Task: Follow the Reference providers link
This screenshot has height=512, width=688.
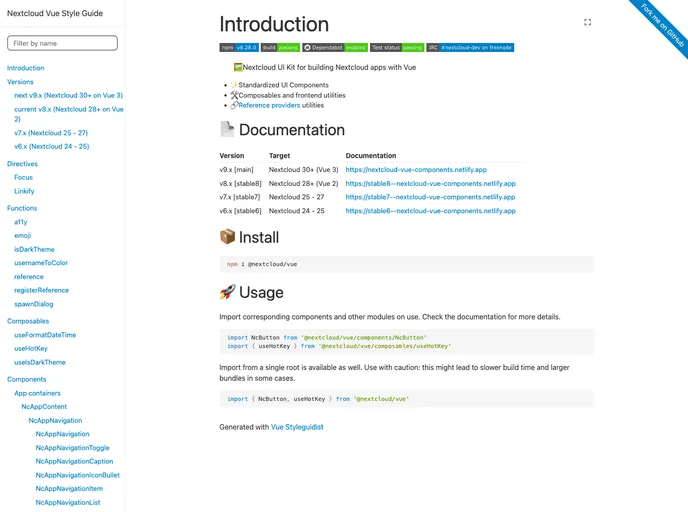Action: tap(269, 105)
